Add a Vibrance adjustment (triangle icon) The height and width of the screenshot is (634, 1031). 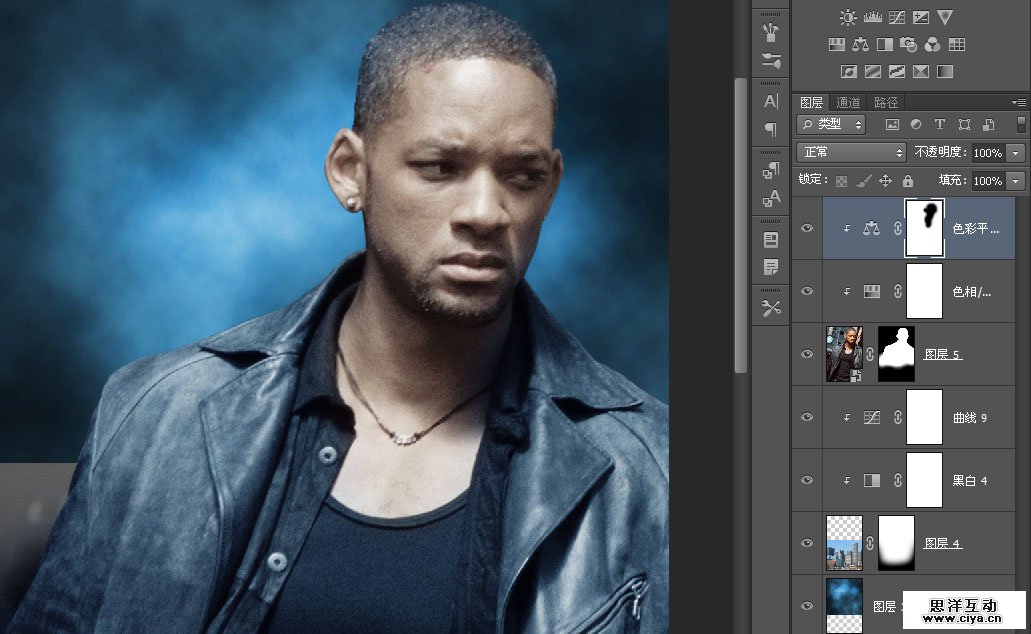coord(945,17)
